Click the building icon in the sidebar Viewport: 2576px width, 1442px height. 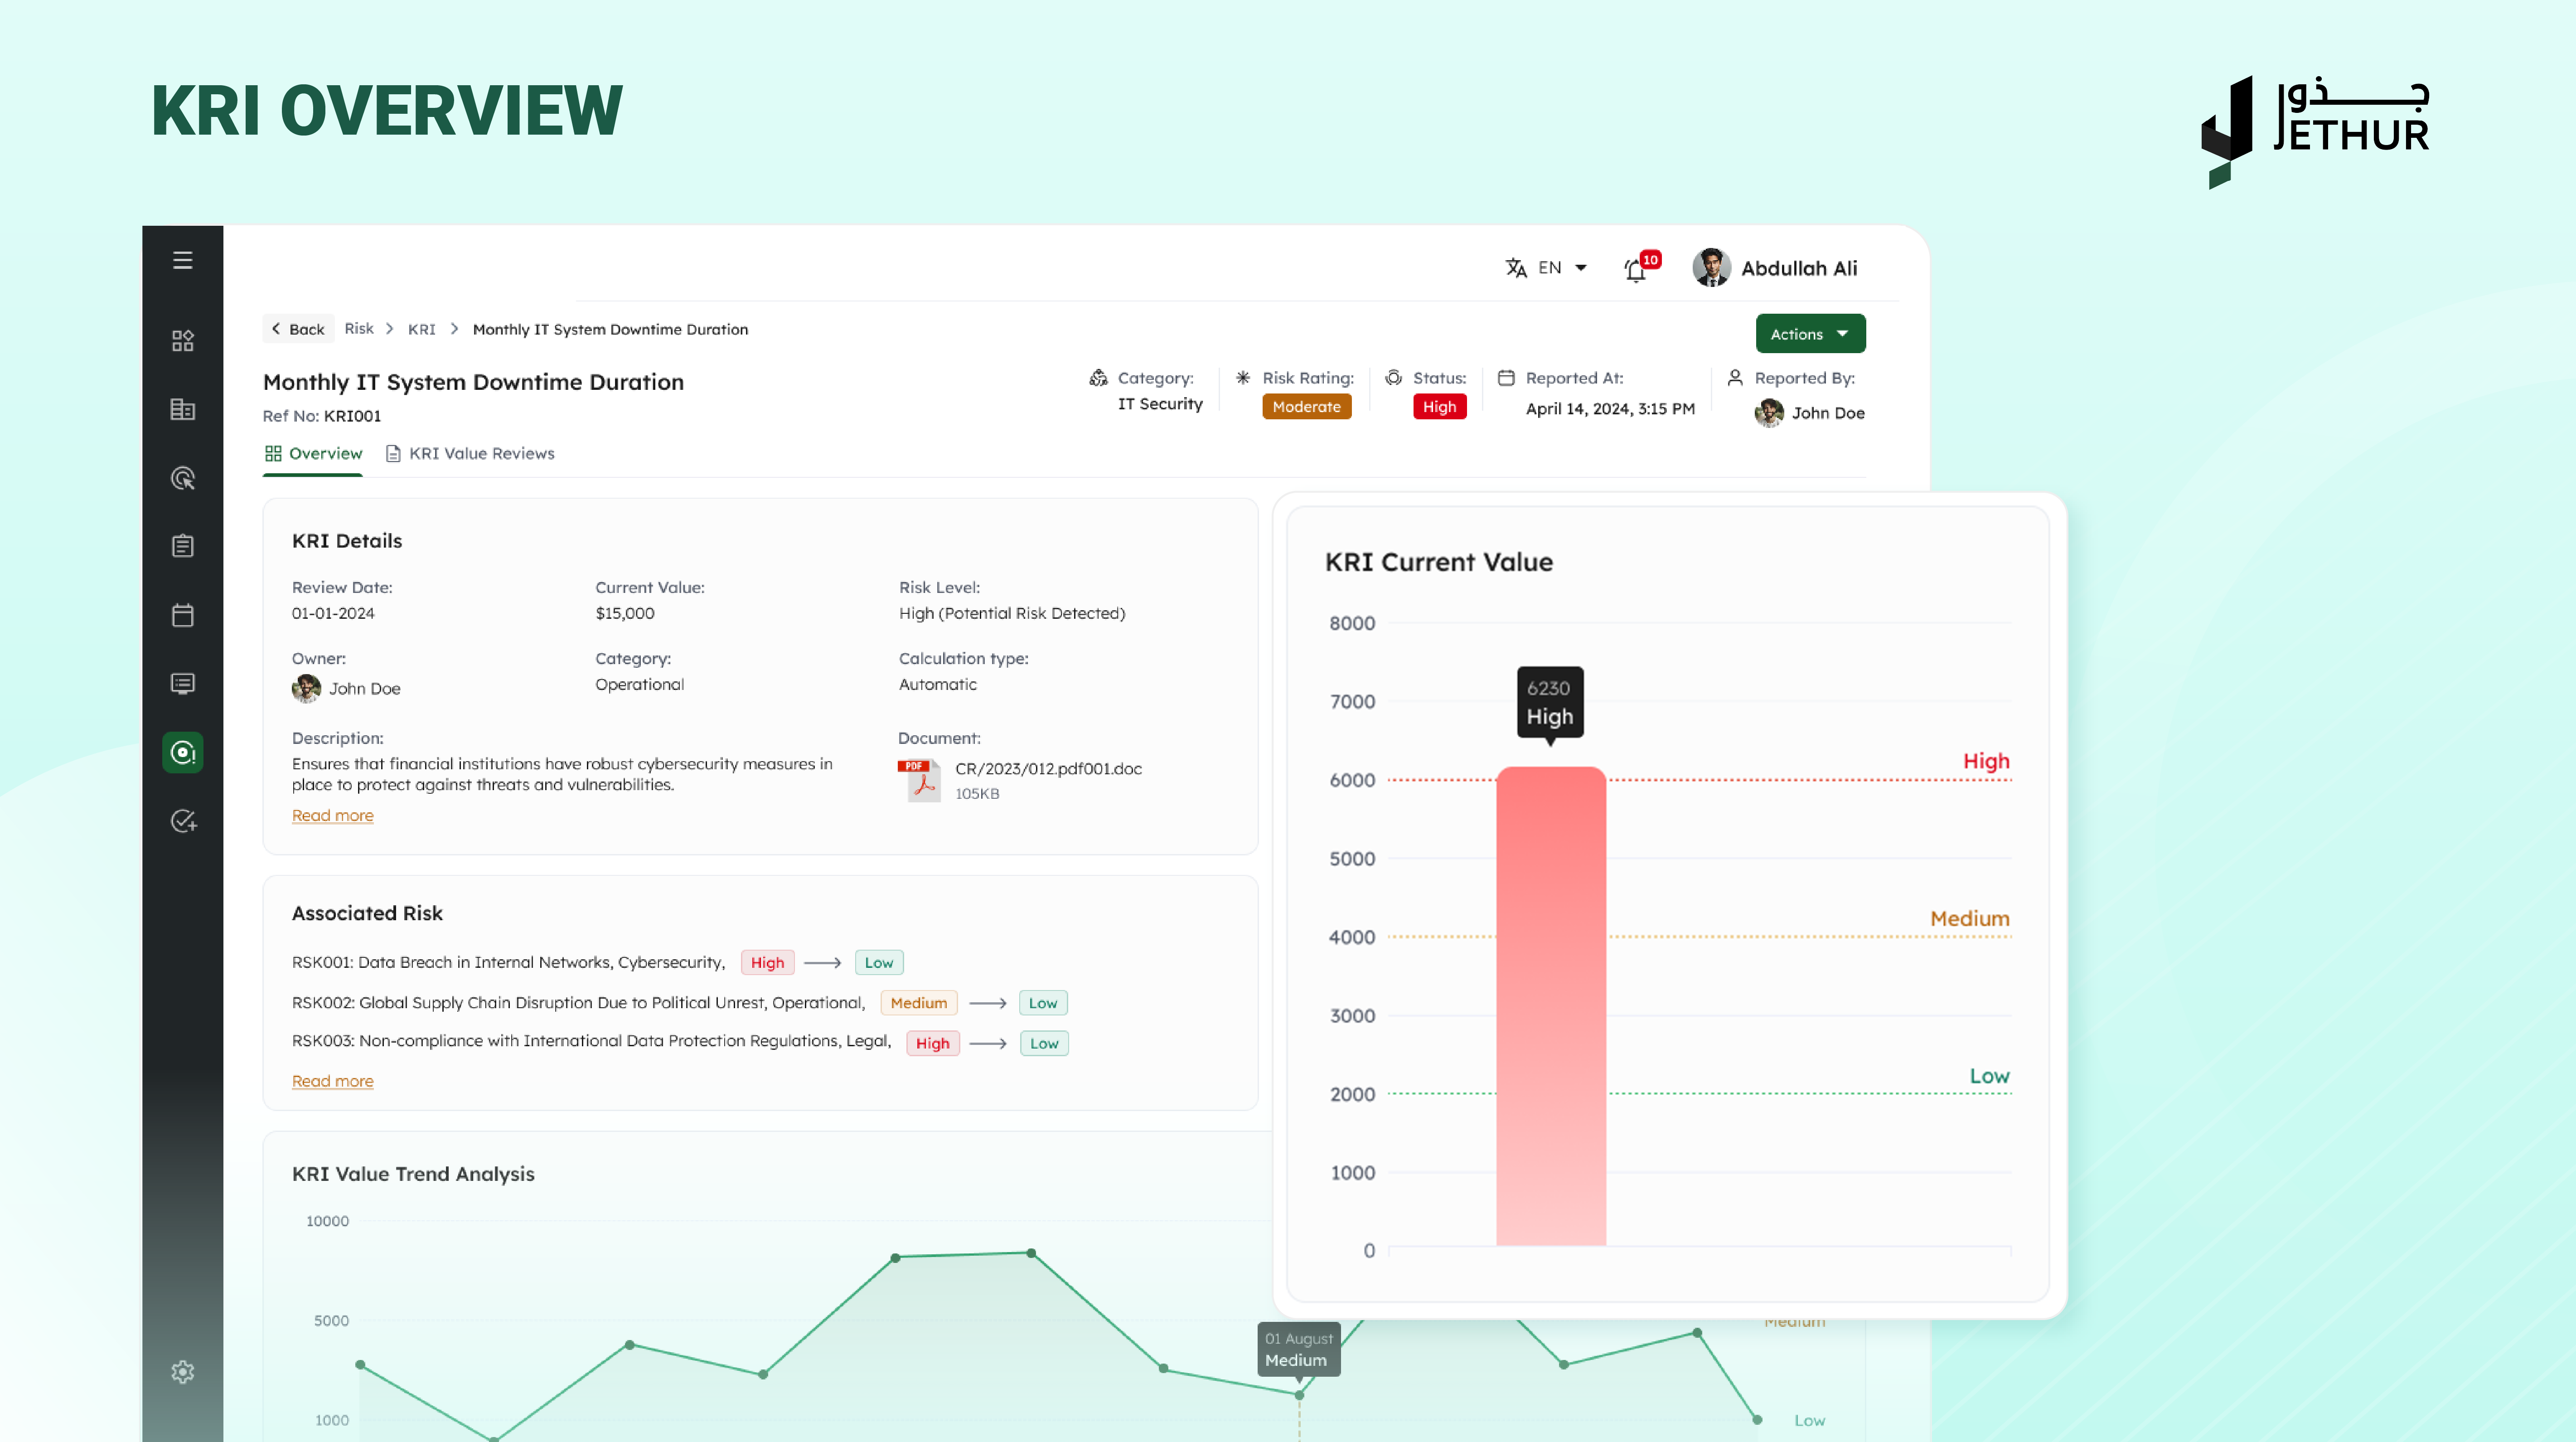182,409
